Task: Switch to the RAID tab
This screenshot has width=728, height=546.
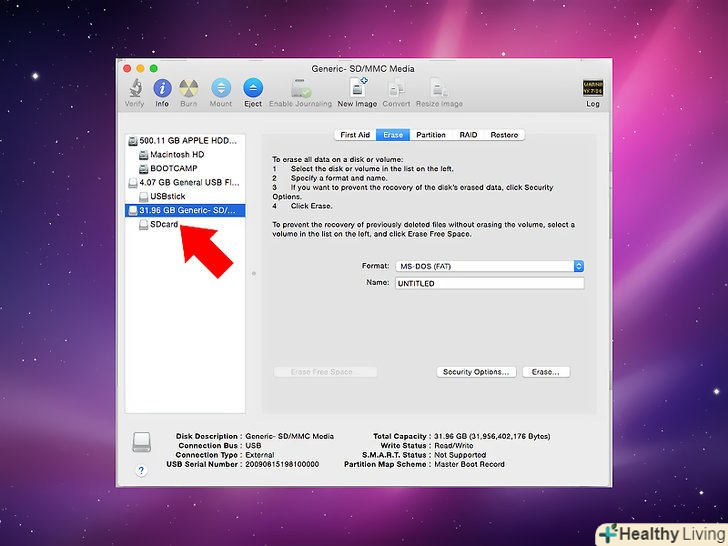Action: (x=468, y=135)
